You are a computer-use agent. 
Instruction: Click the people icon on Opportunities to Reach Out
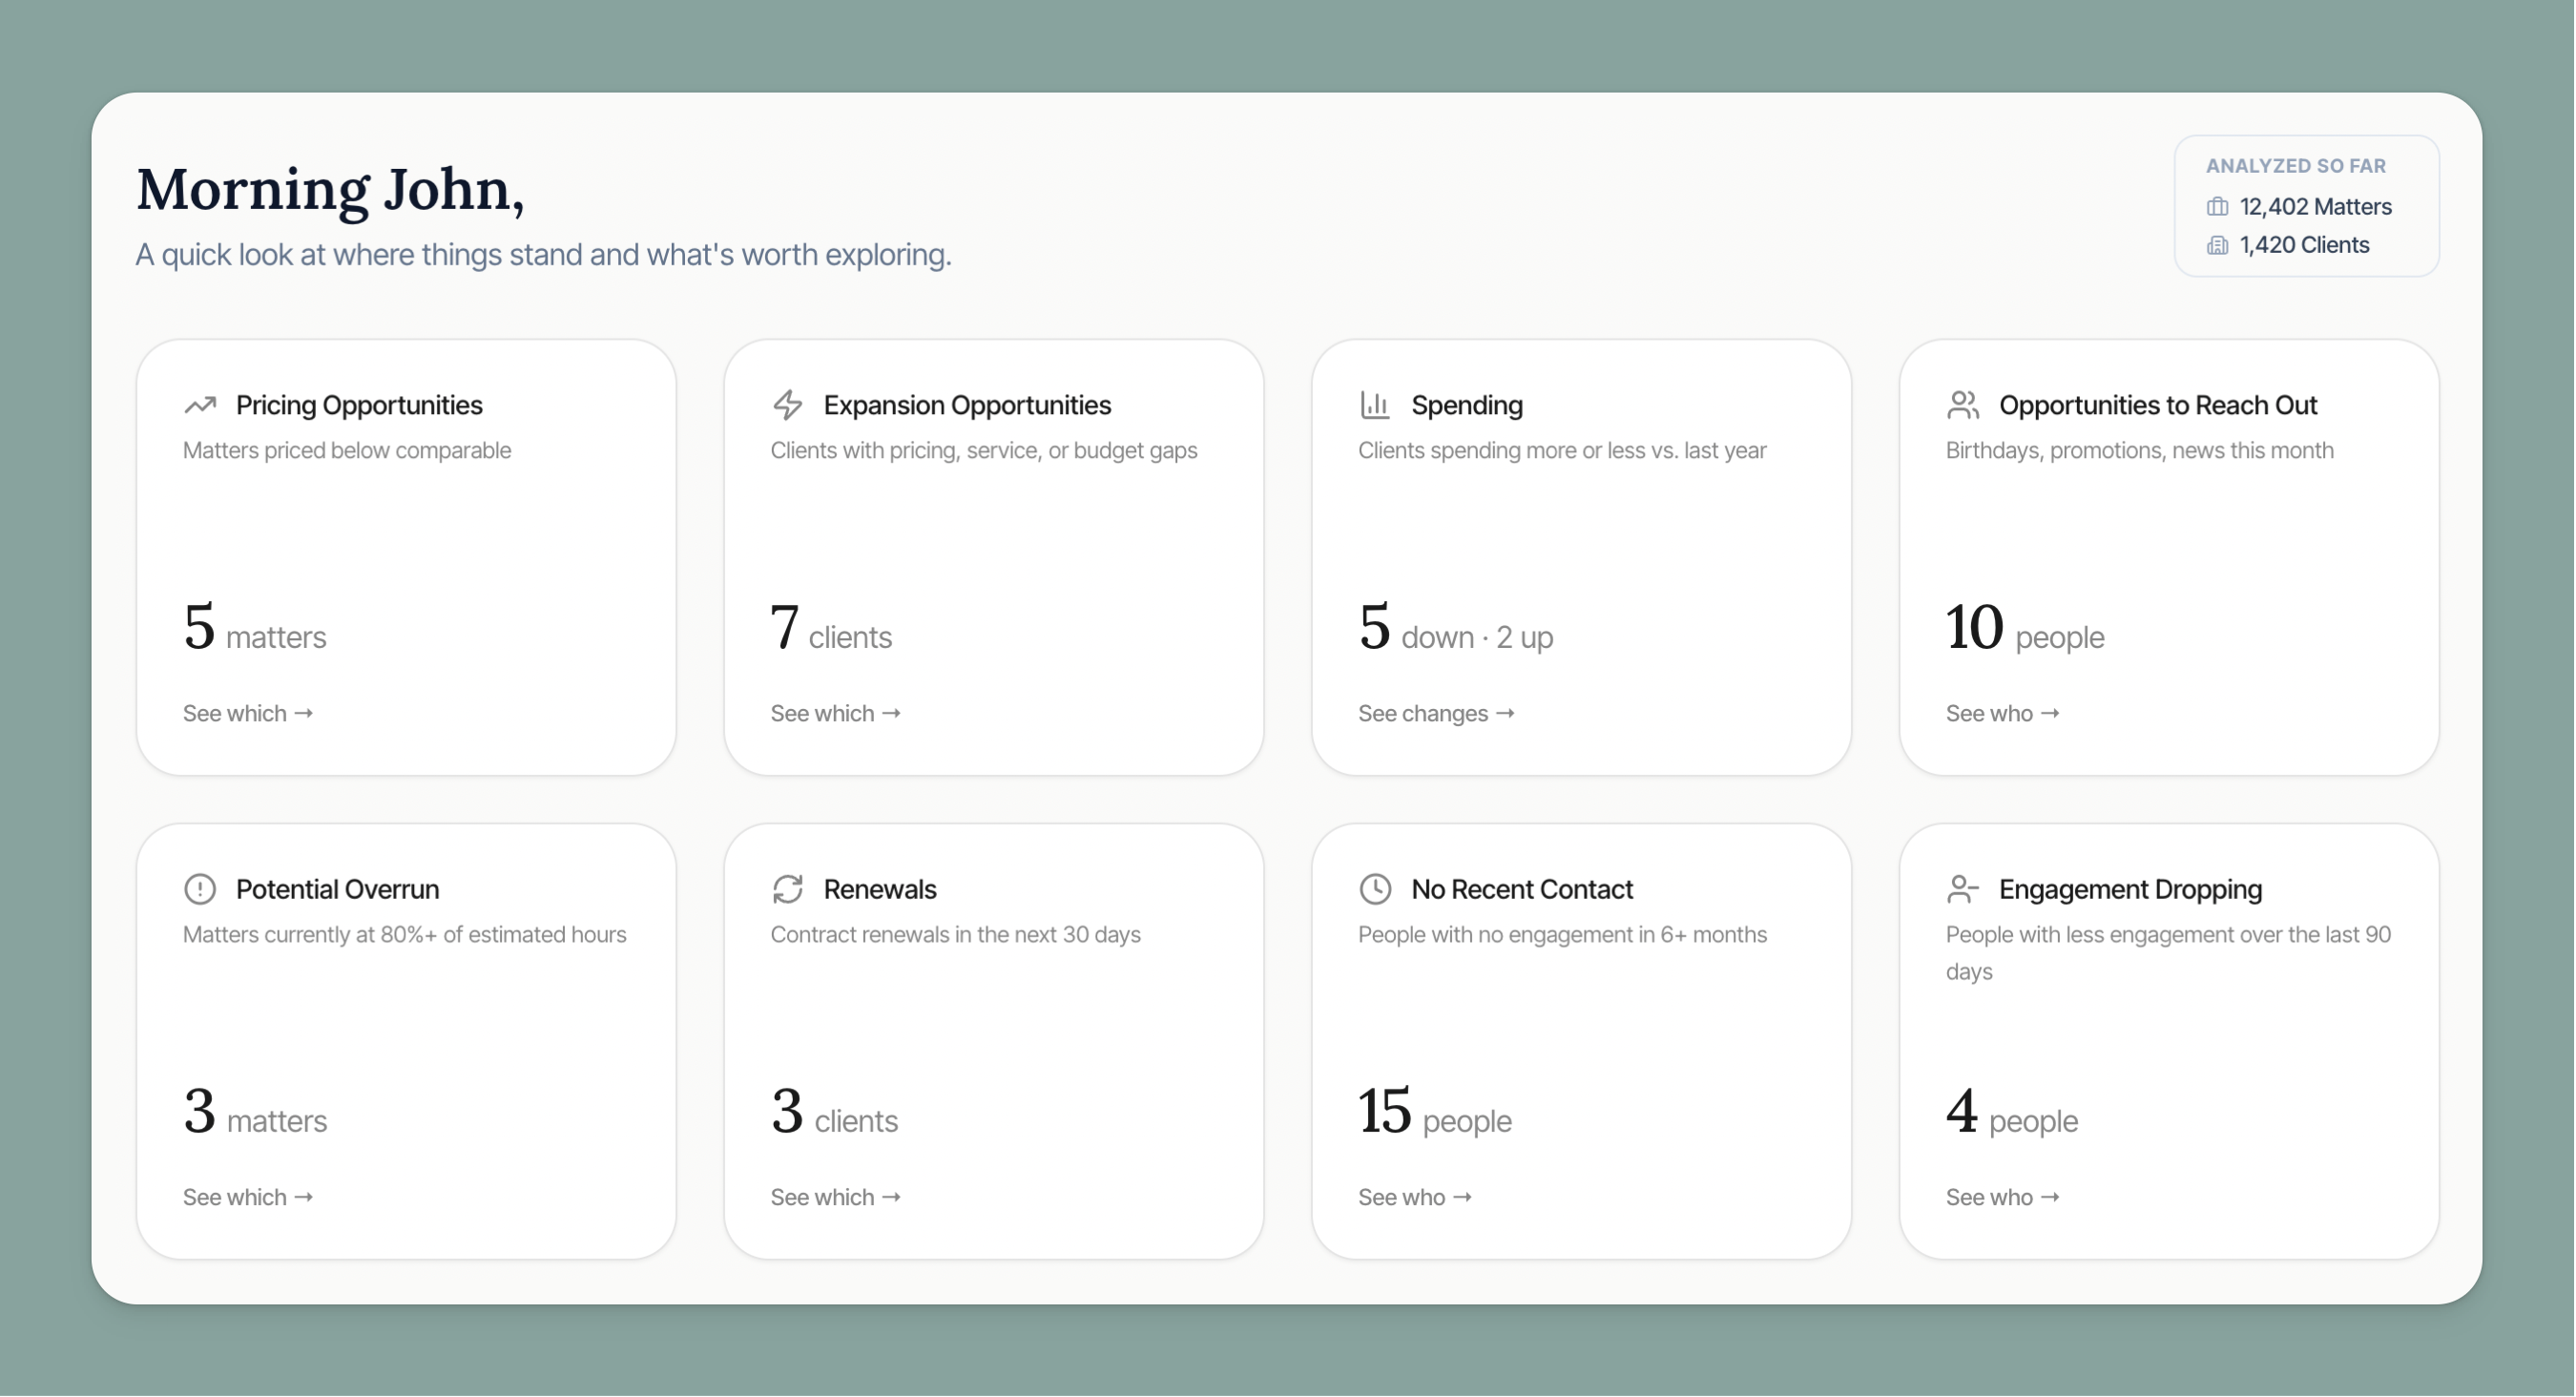coord(1963,404)
